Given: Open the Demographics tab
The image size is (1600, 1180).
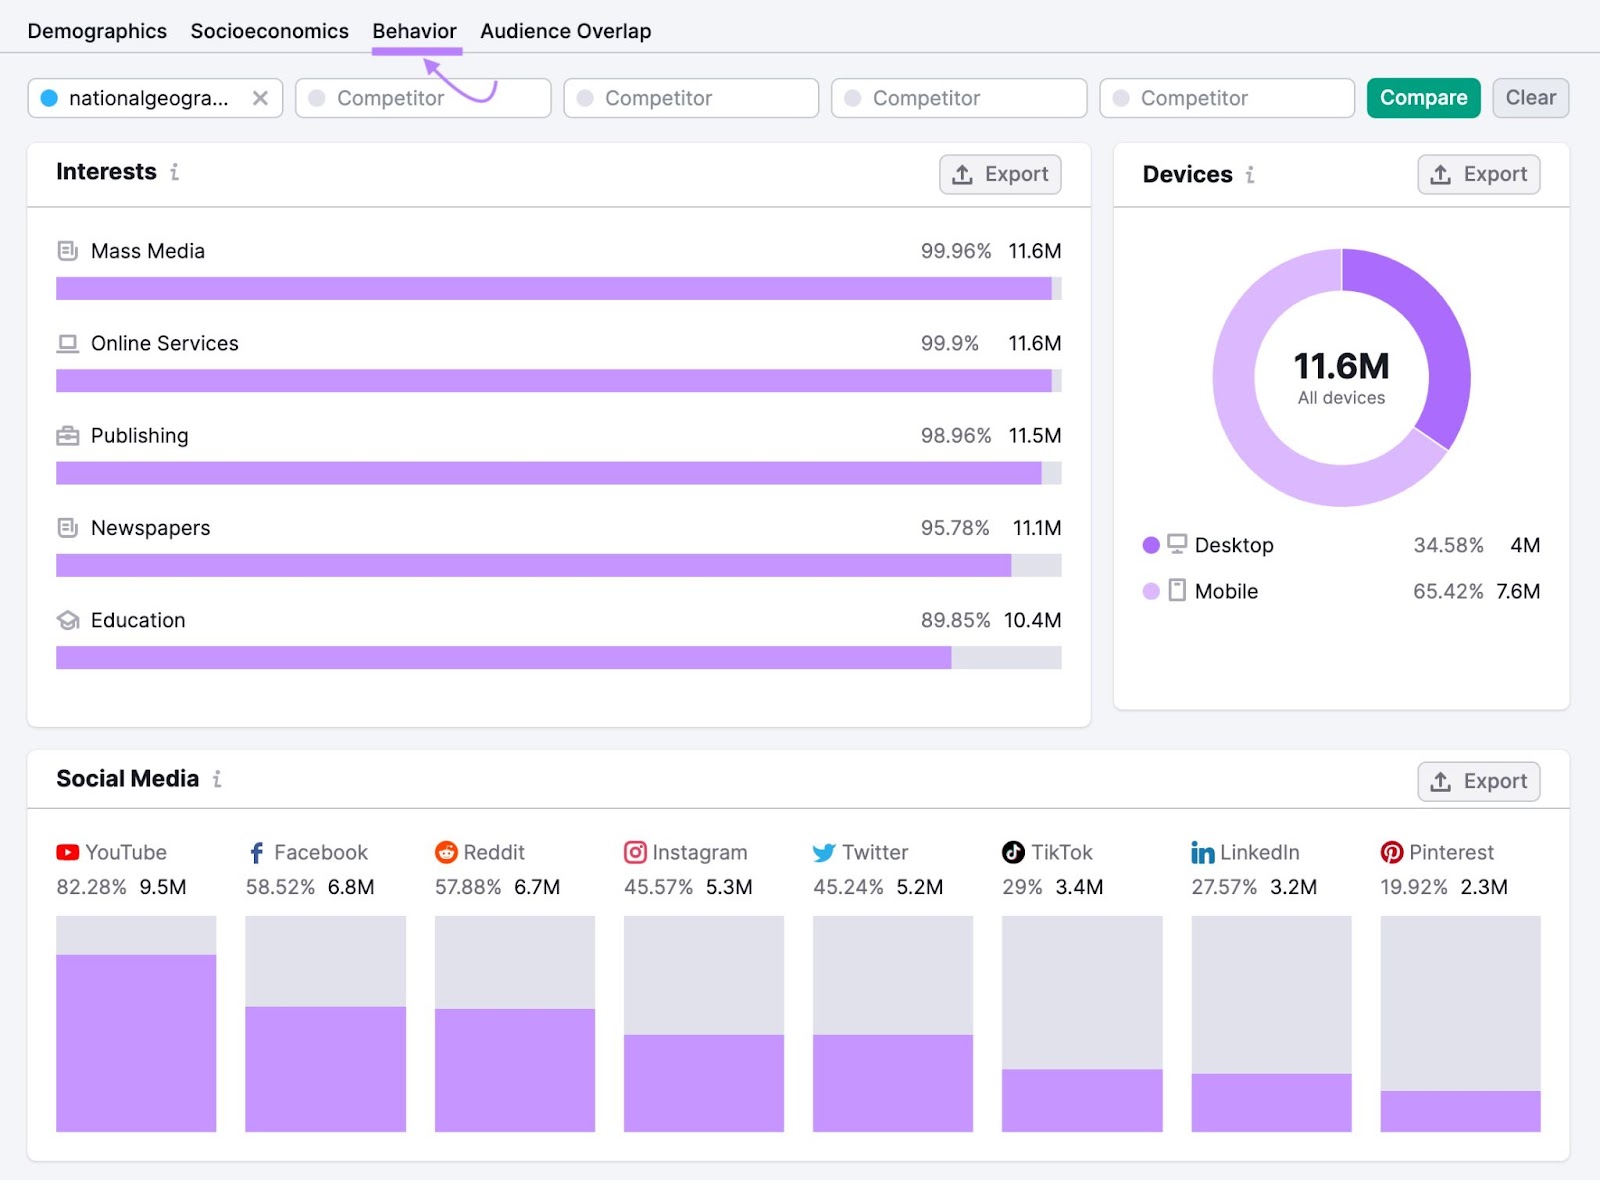Looking at the screenshot, I should click(97, 31).
